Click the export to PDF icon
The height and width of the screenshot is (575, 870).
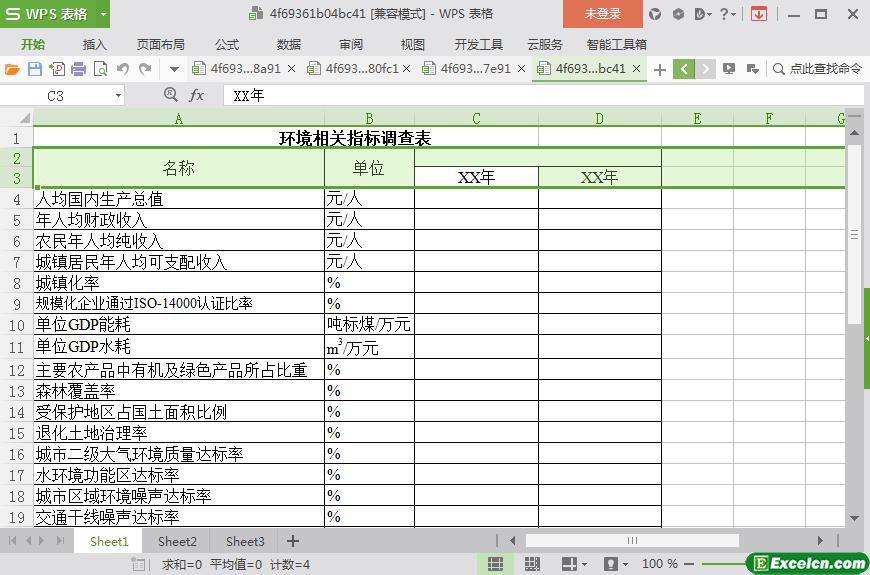click(x=57, y=69)
